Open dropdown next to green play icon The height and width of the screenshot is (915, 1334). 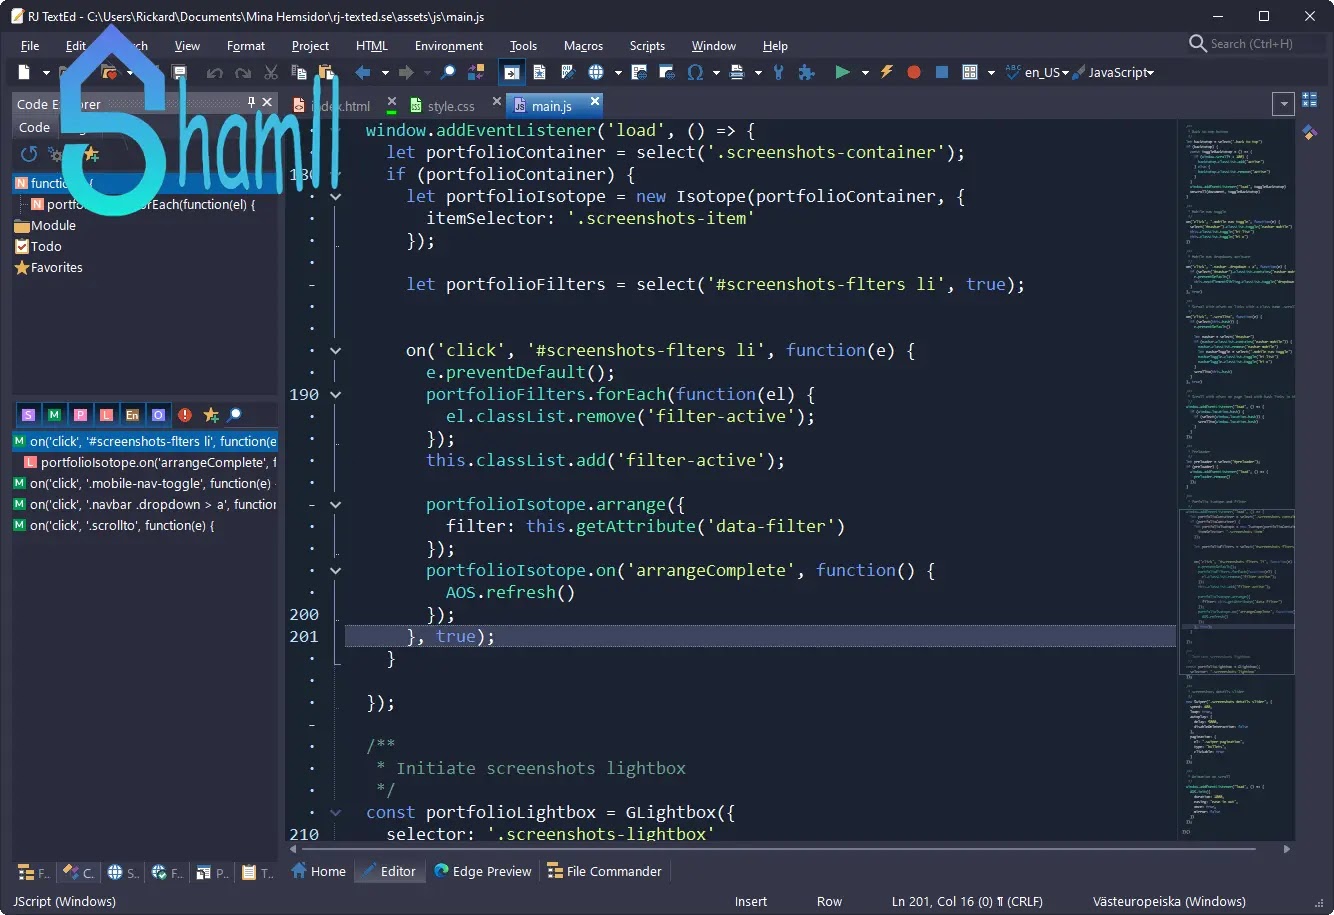[x=865, y=73]
